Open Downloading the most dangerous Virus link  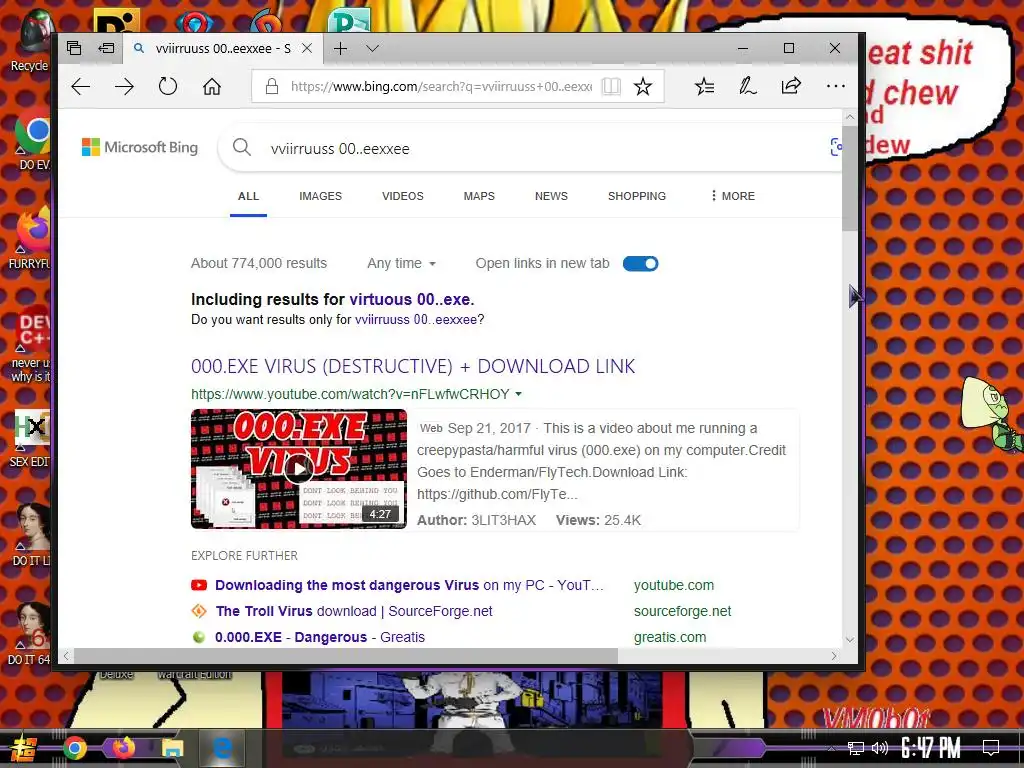pos(409,585)
